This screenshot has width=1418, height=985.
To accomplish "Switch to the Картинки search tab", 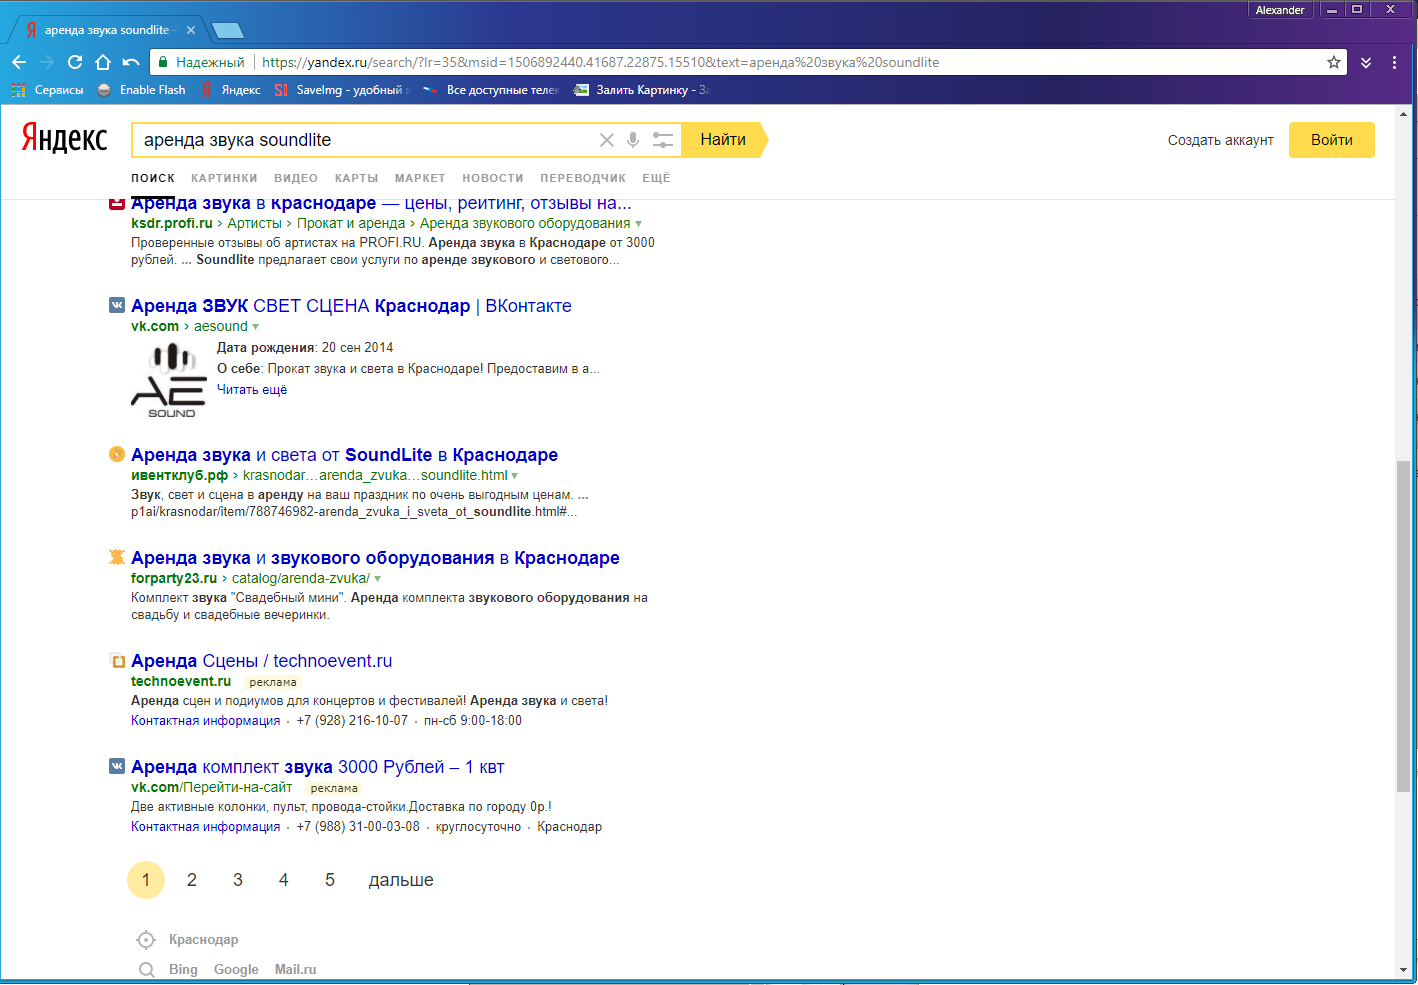I will click(224, 178).
